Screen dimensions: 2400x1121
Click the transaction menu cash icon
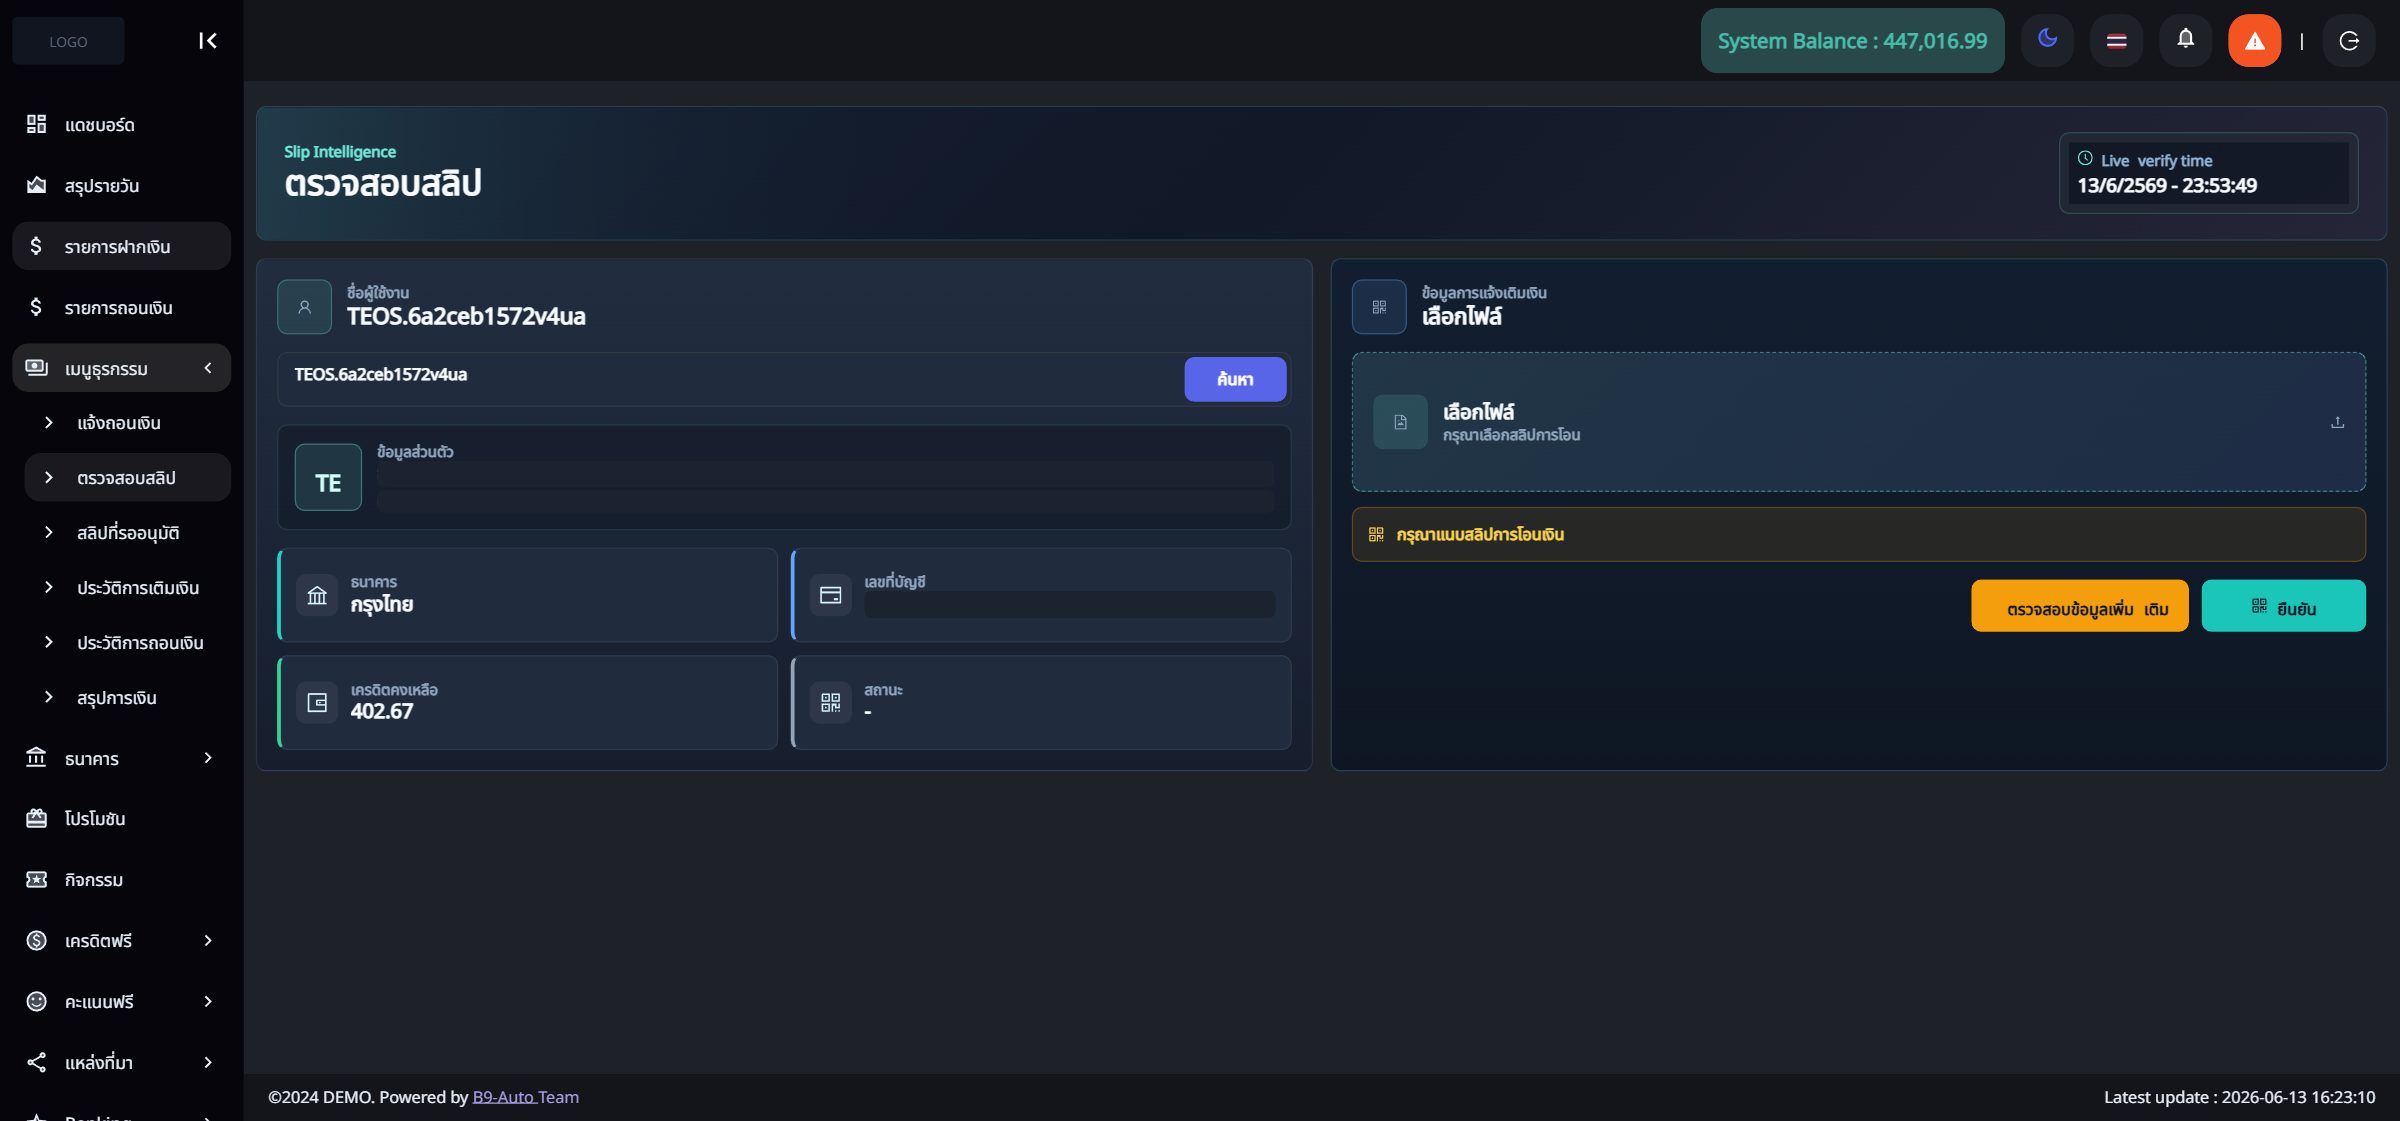pyautogui.click(x=37, y=368)
